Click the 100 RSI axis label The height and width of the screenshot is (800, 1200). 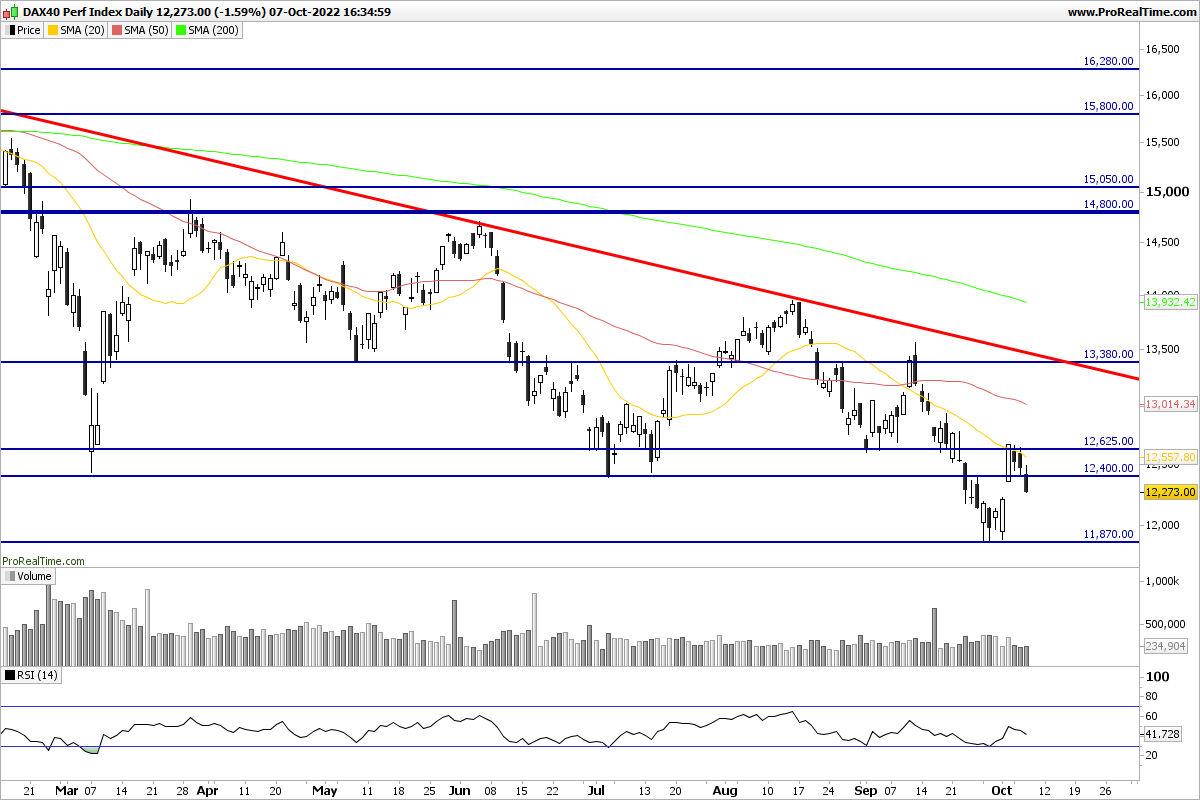tap(1158, 677)
